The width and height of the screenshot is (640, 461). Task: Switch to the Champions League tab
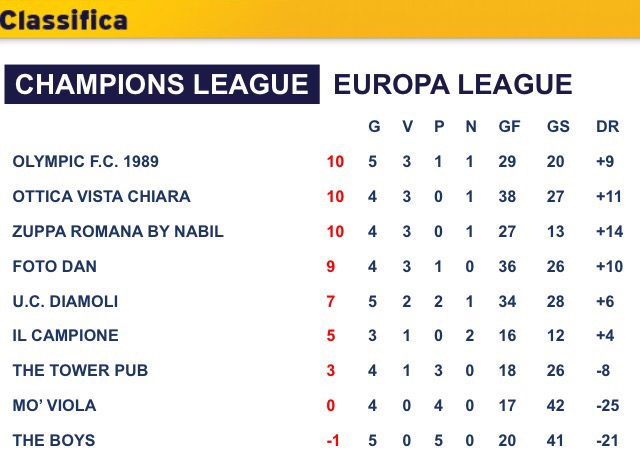162,85
